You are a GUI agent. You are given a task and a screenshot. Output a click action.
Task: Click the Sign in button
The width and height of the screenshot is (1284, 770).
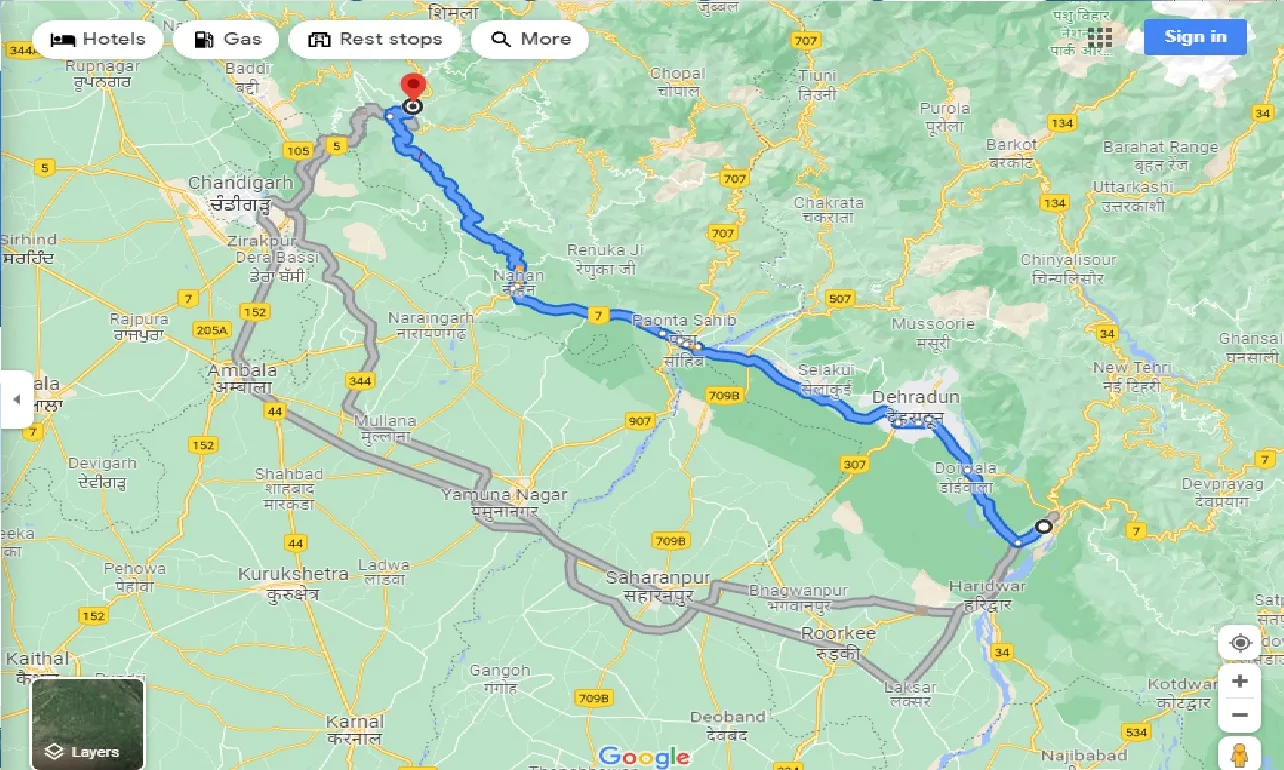(1195, 37)
